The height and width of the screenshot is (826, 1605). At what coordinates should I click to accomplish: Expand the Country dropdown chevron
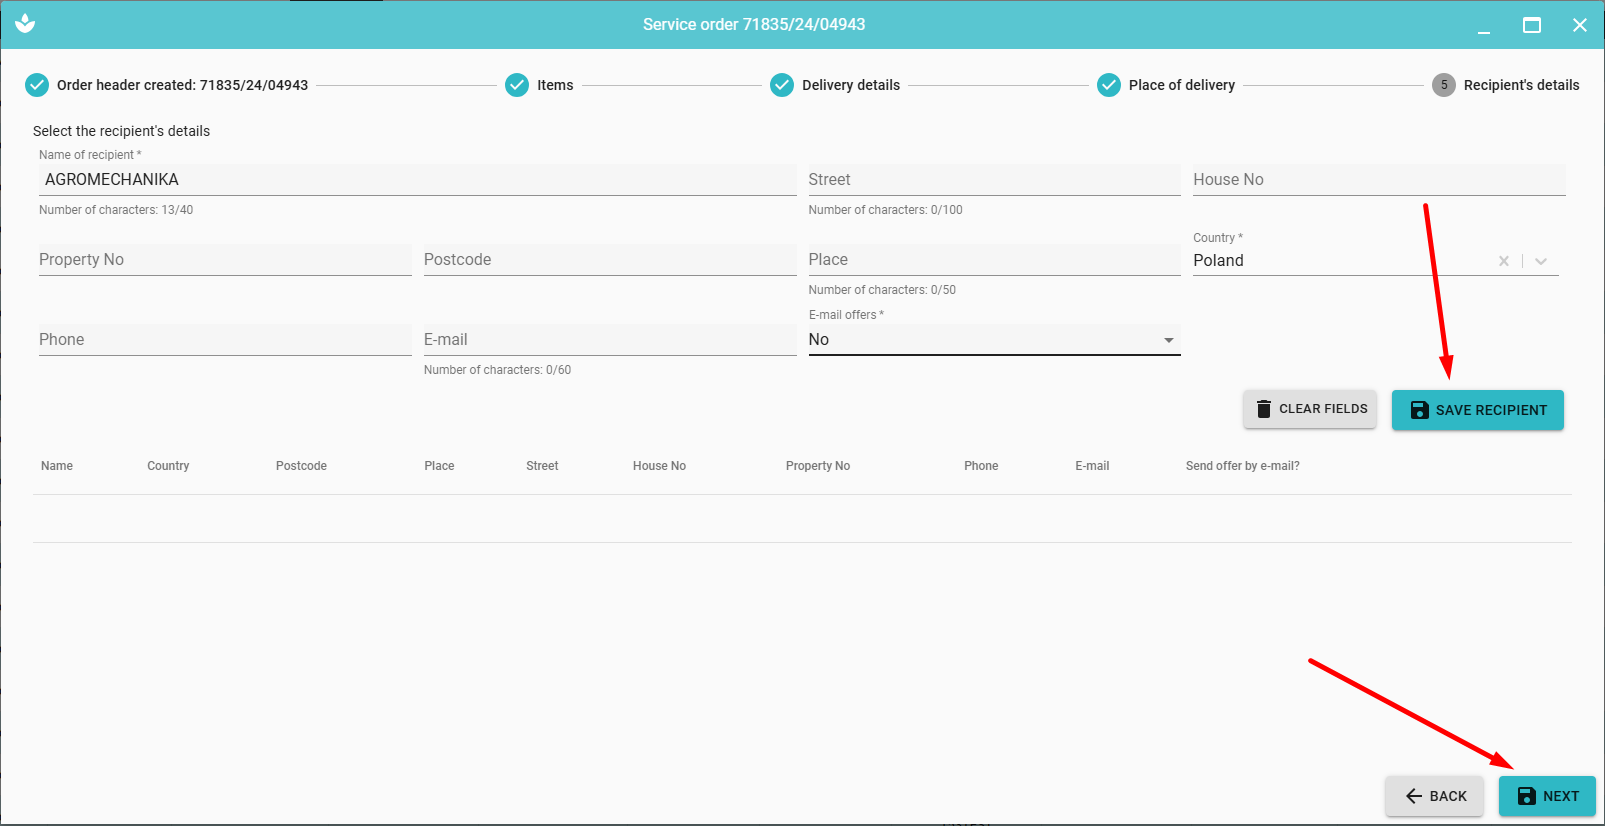(1541, 261)
